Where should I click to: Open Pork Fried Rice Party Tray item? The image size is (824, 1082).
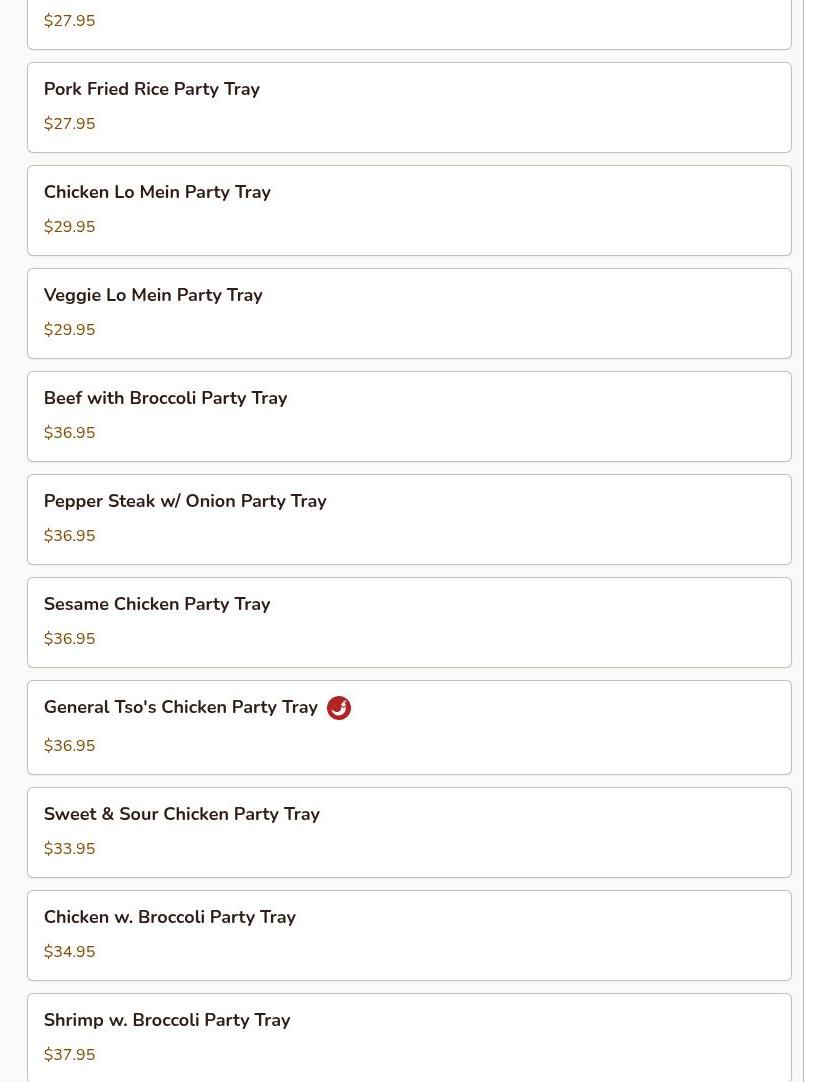[152, 89]
